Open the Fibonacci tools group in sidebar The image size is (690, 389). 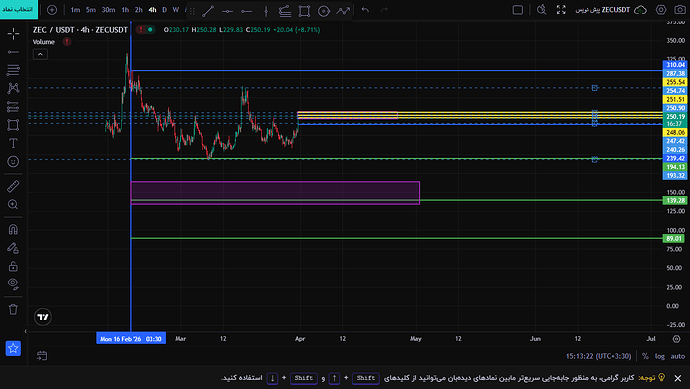pos(13,70)
